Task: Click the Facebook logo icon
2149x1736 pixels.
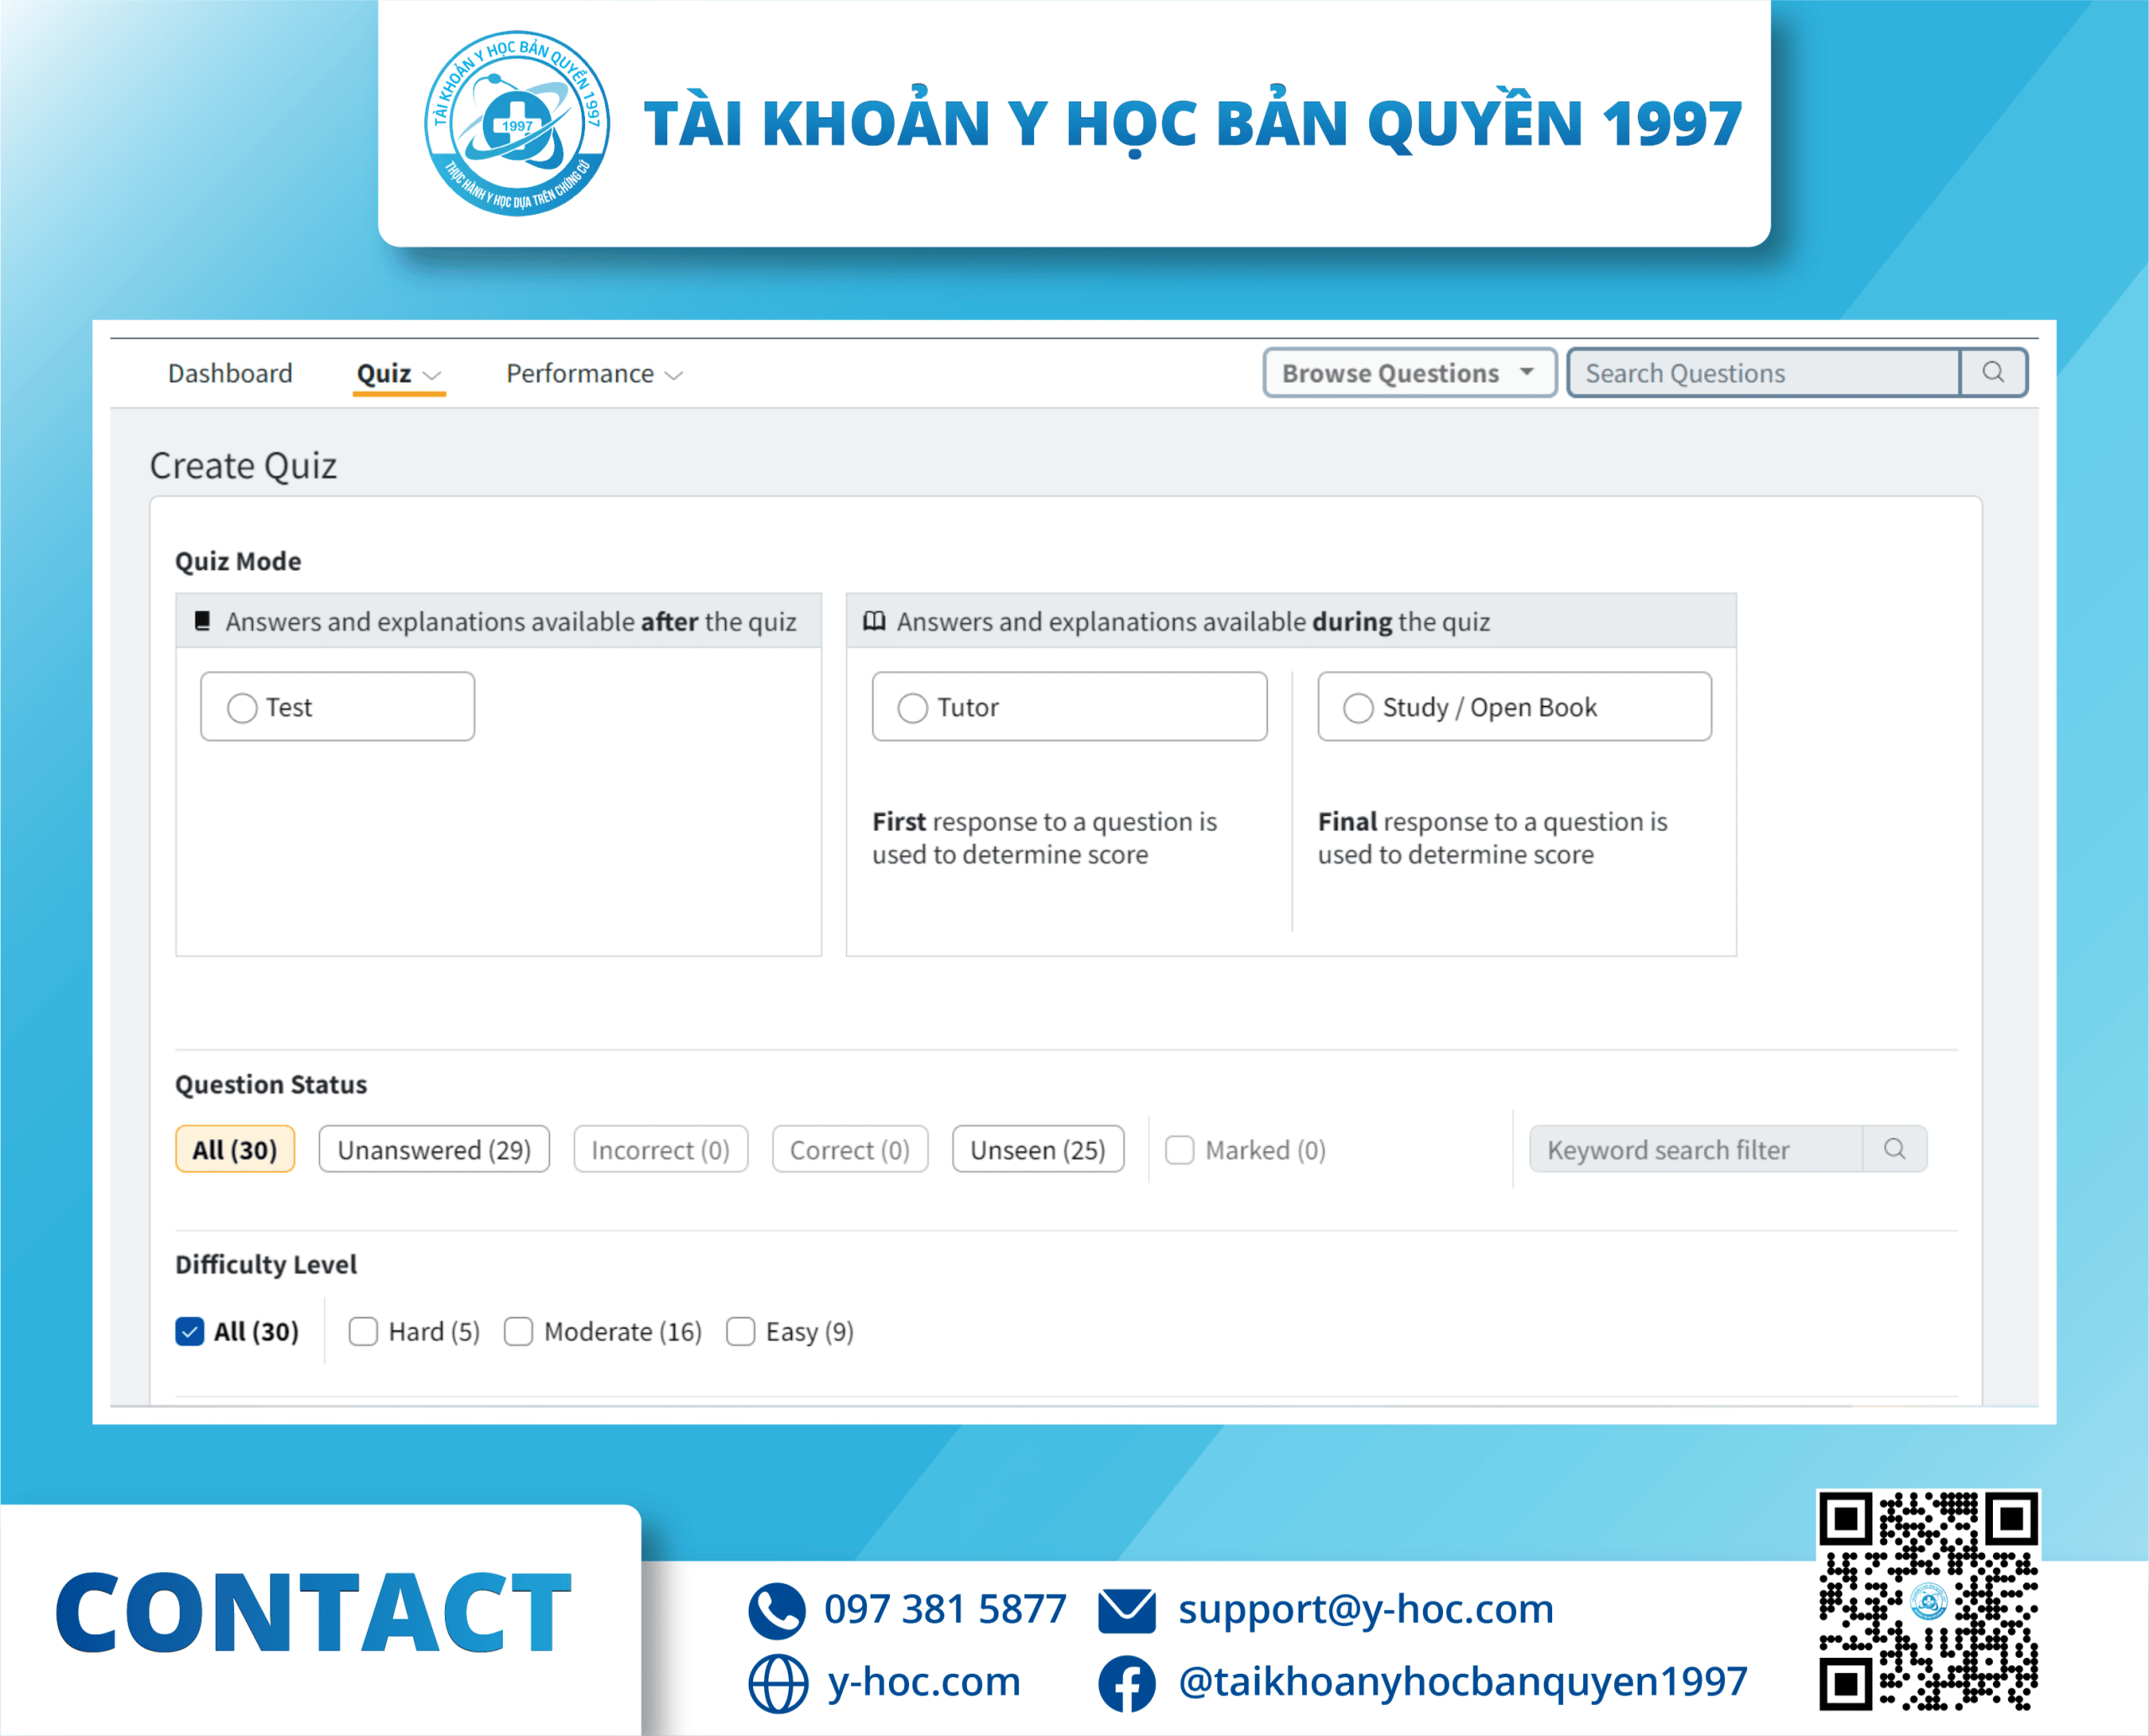Action: tap(1126, 1683)
